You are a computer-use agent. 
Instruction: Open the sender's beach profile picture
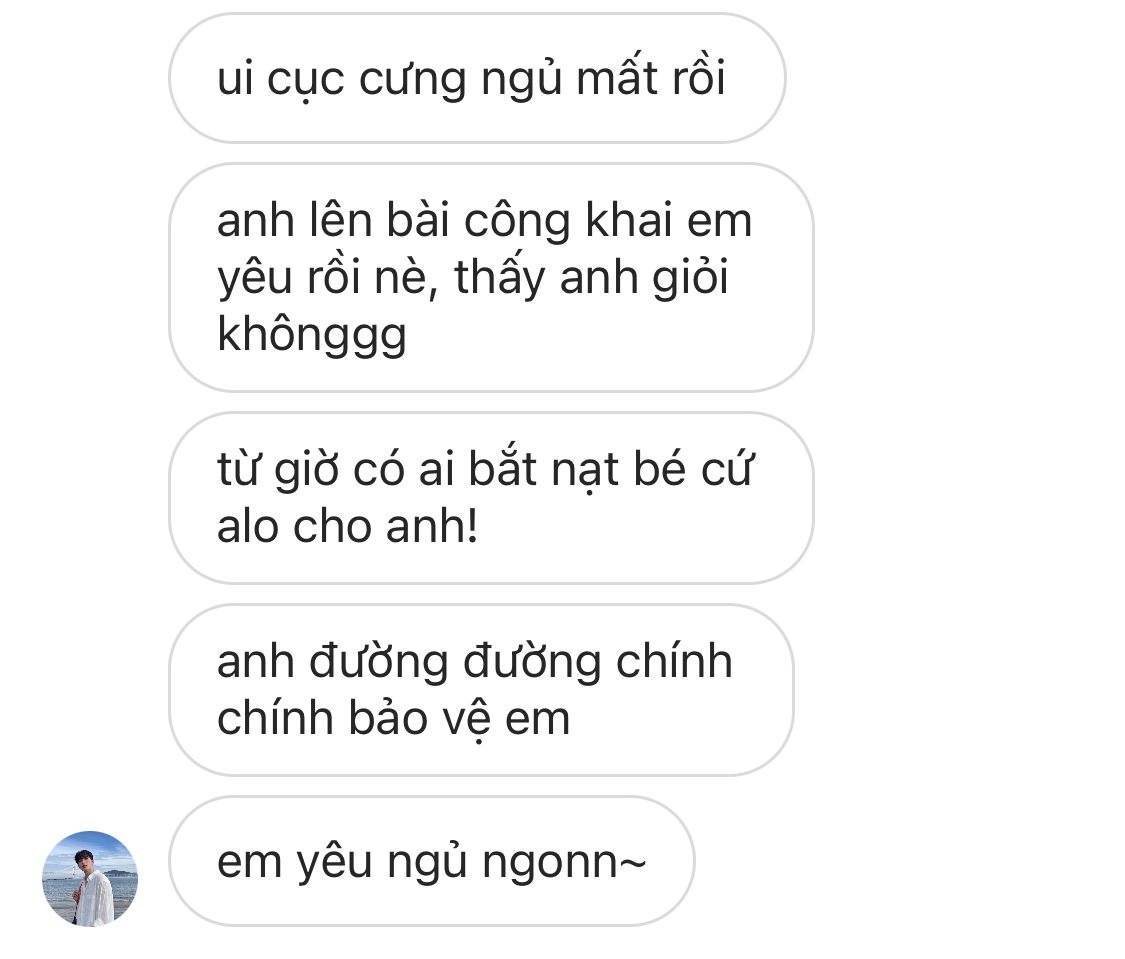coord(90,879)
